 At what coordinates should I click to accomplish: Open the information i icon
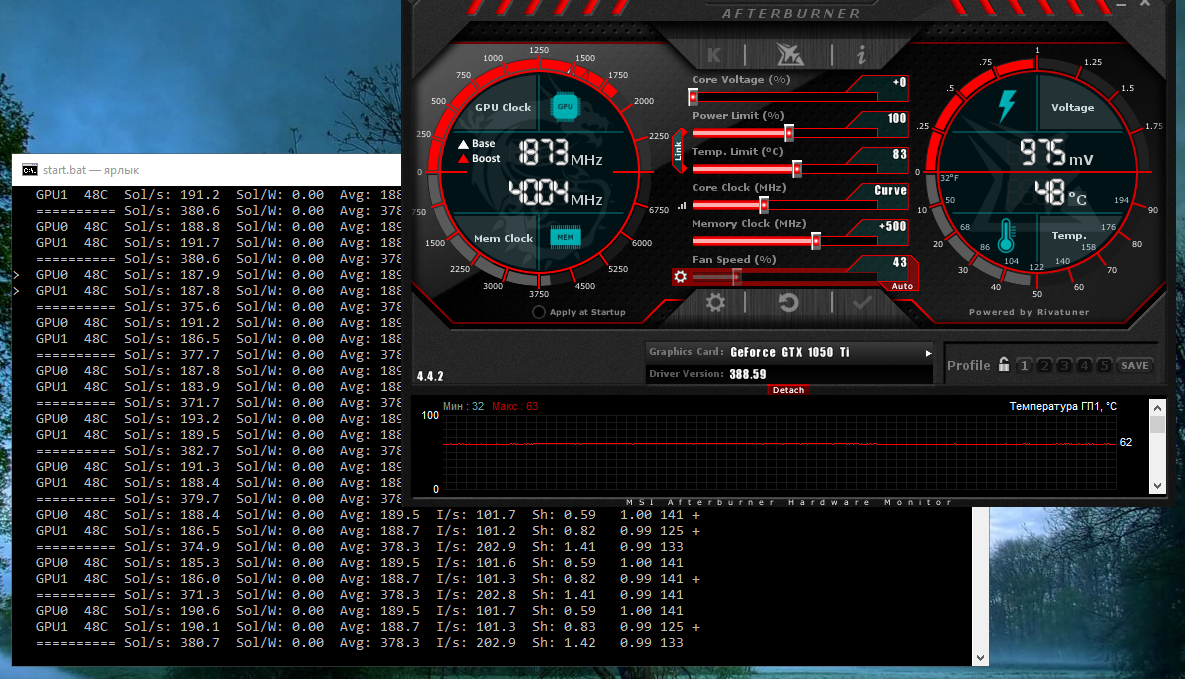[860, 55]
